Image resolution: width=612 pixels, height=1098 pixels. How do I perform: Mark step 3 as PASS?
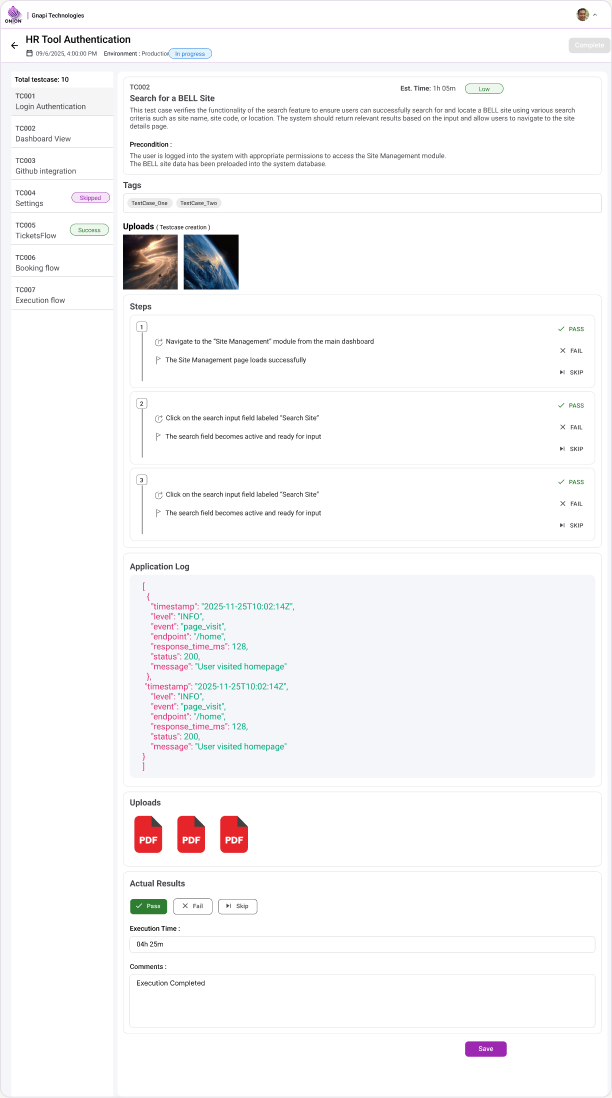[x=571, y=482]
